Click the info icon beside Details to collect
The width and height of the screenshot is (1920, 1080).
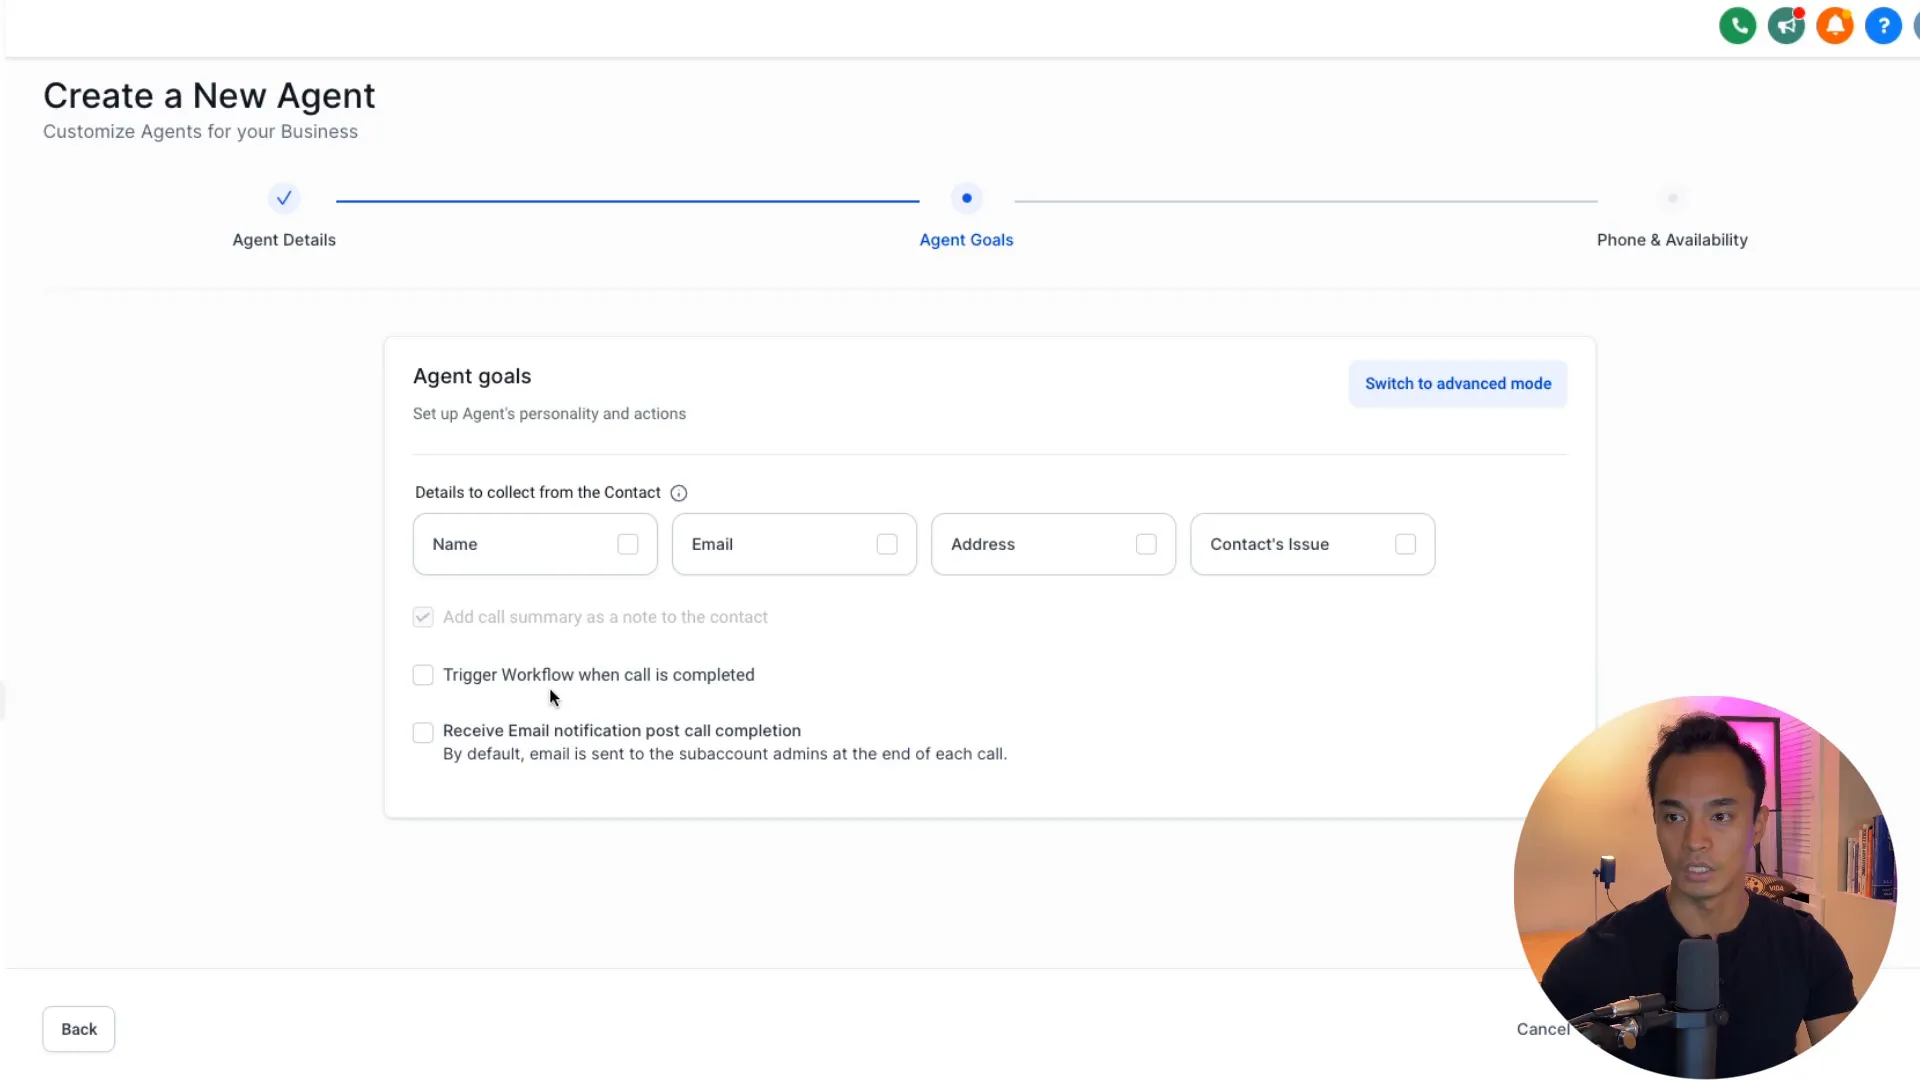tap(679, 493)
